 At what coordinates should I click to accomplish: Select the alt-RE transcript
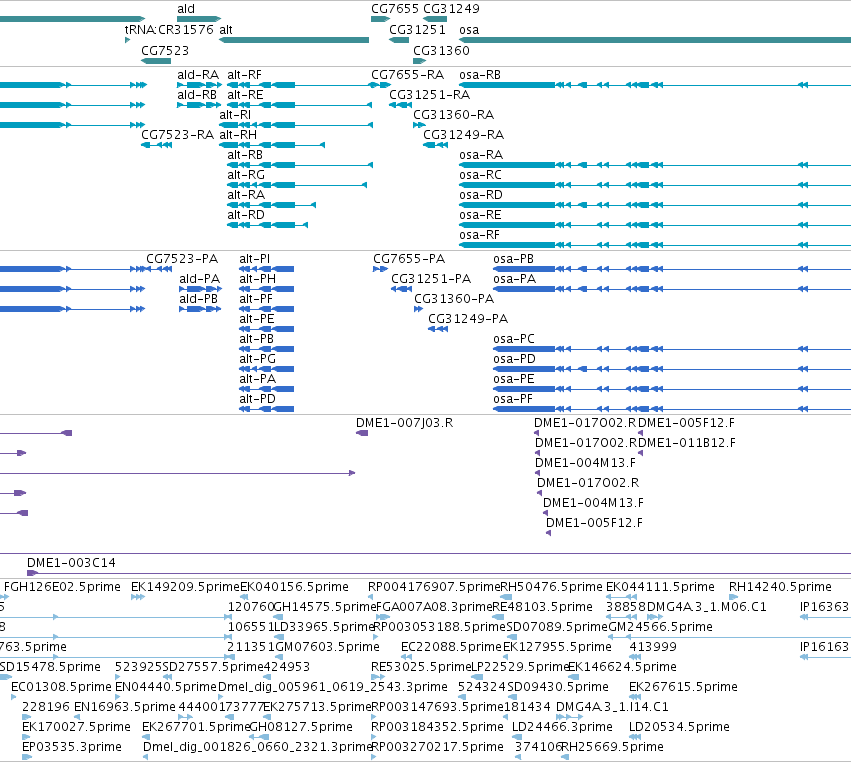click(x=300, y=105)
